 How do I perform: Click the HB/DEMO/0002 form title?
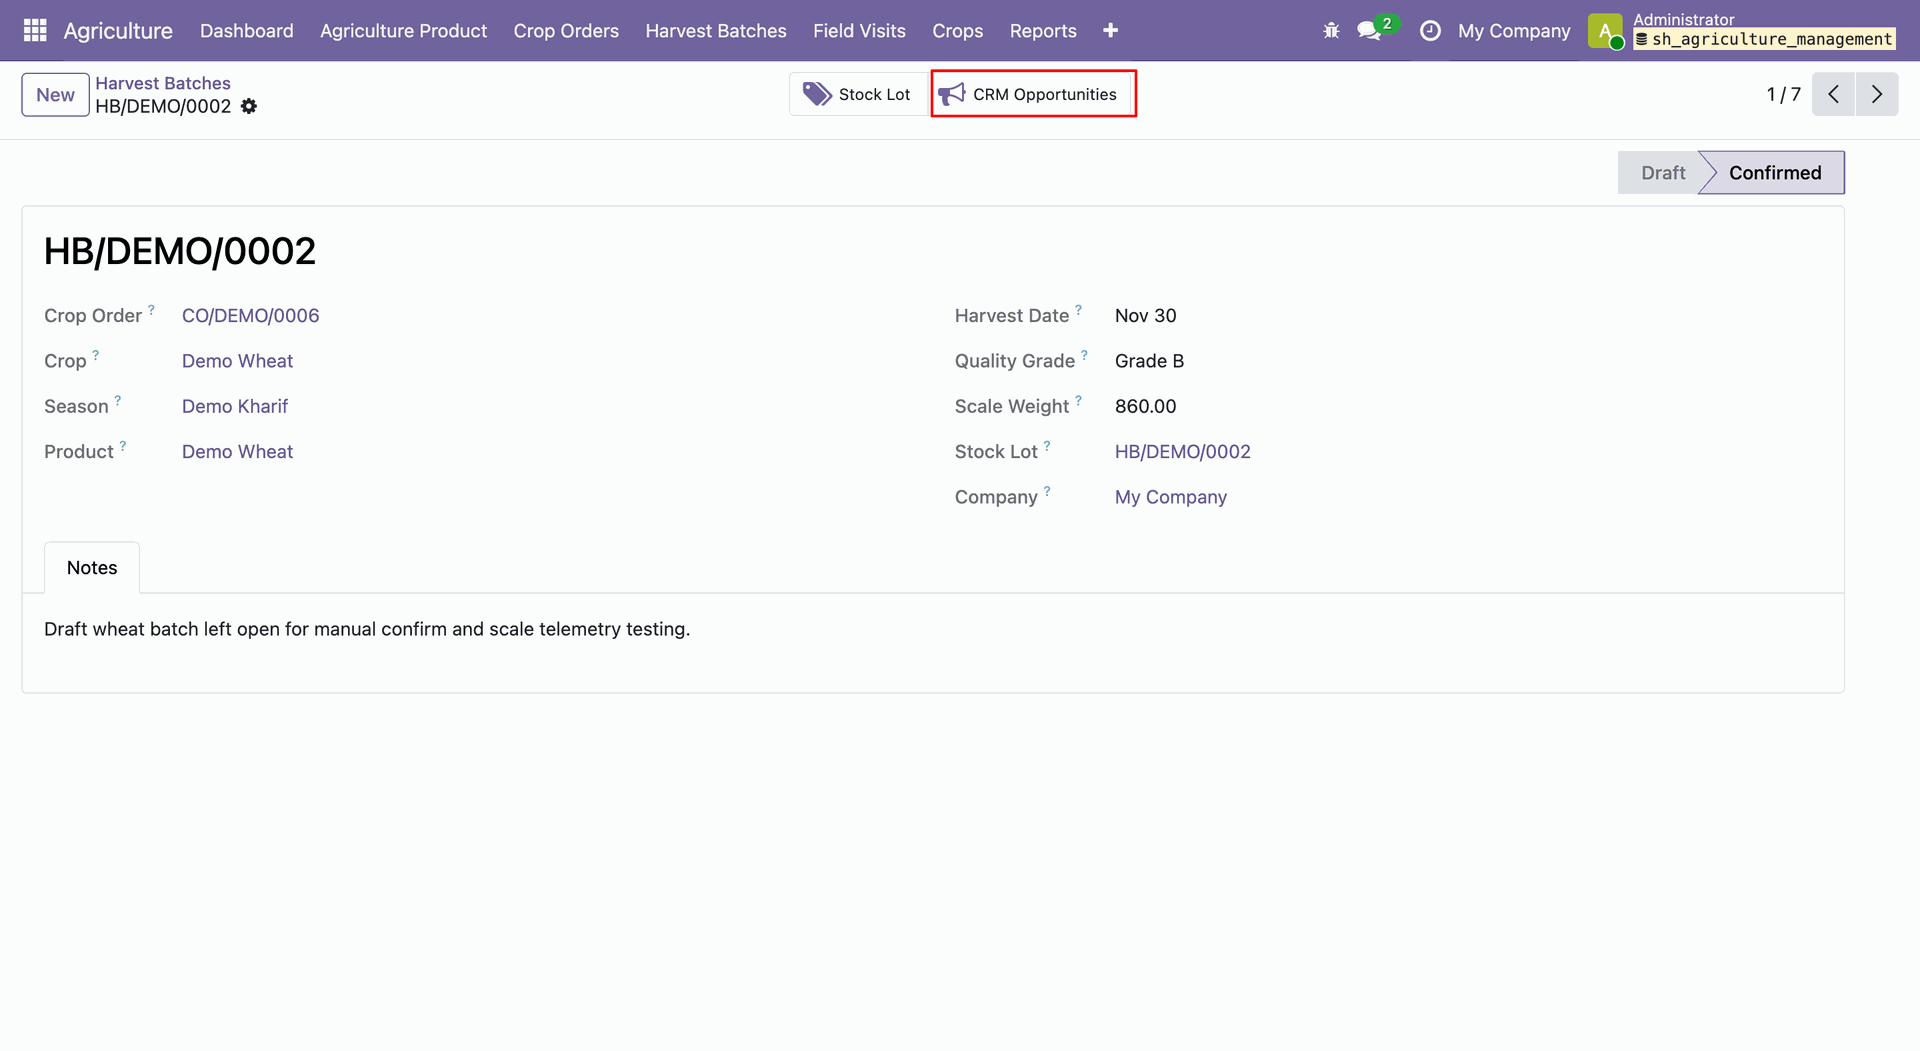(x=180, y=251)
